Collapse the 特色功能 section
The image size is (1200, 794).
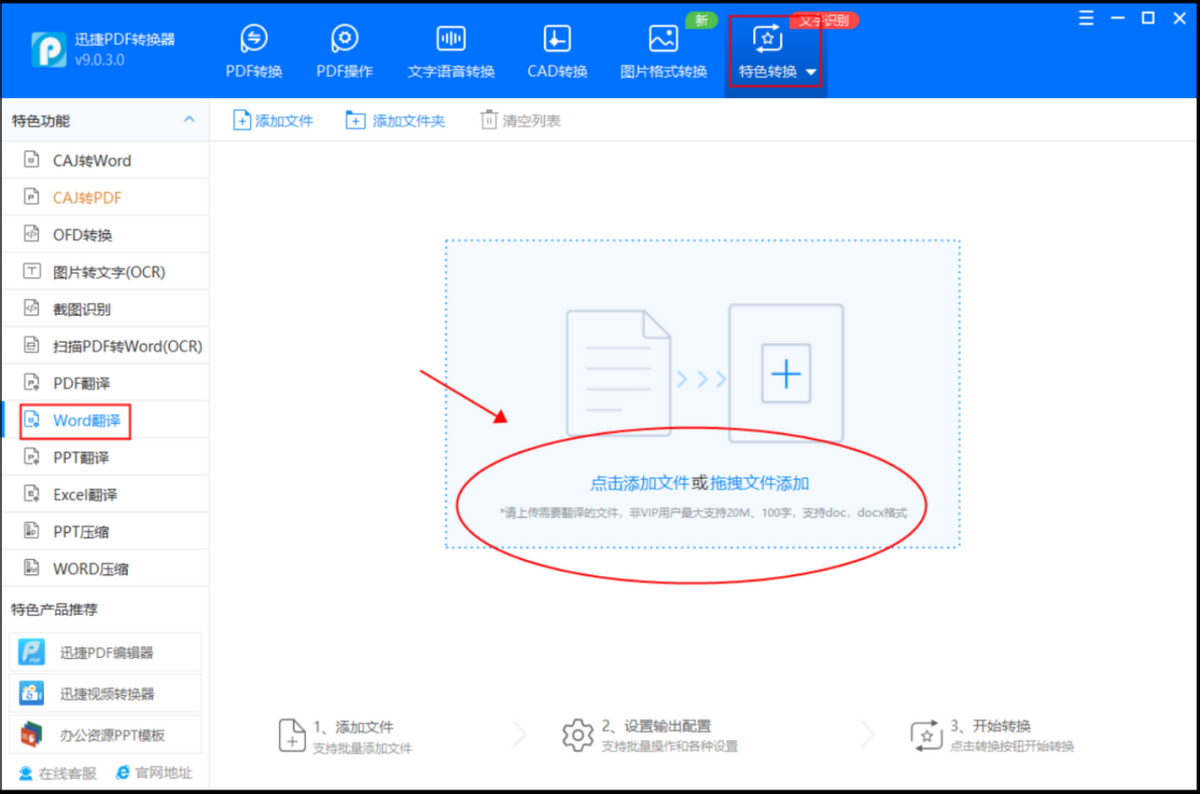pos(189,120)
